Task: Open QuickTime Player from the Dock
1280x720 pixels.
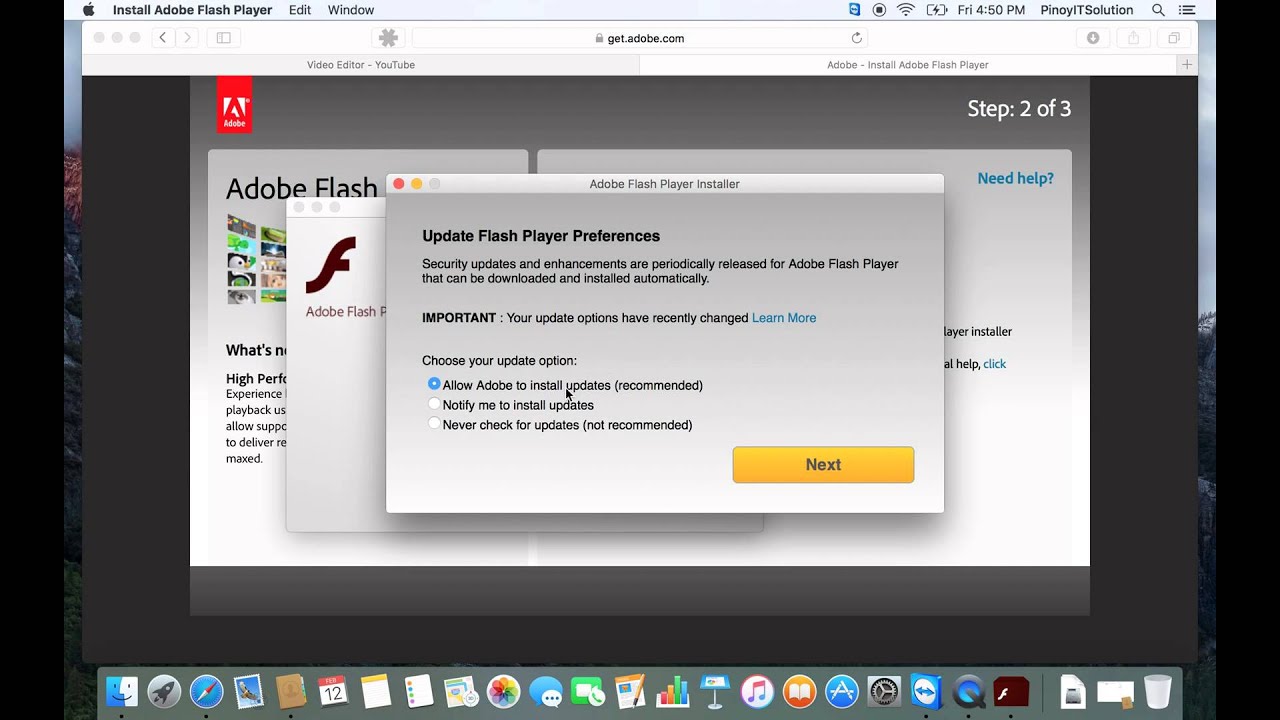Action: (969, 691)
